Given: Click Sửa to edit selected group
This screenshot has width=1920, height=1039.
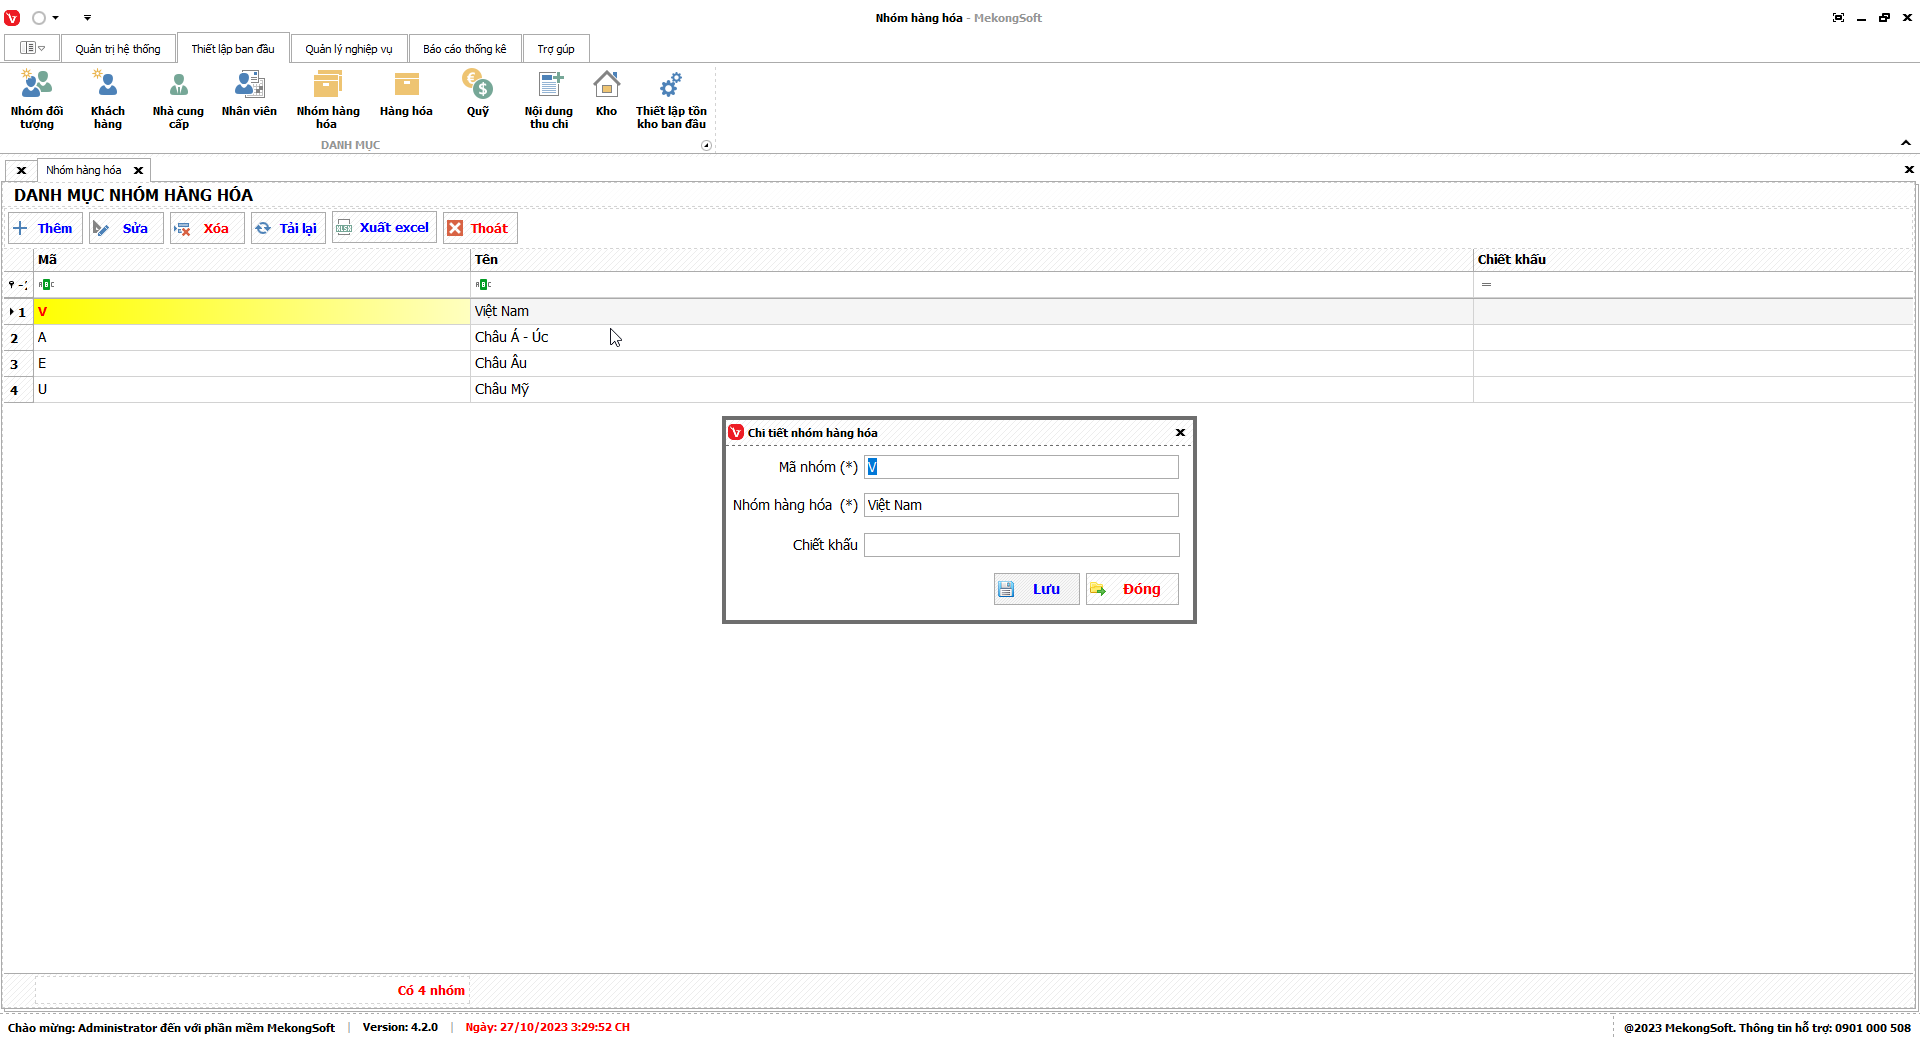Looking at the screenshot, I should tap(126, 228).
